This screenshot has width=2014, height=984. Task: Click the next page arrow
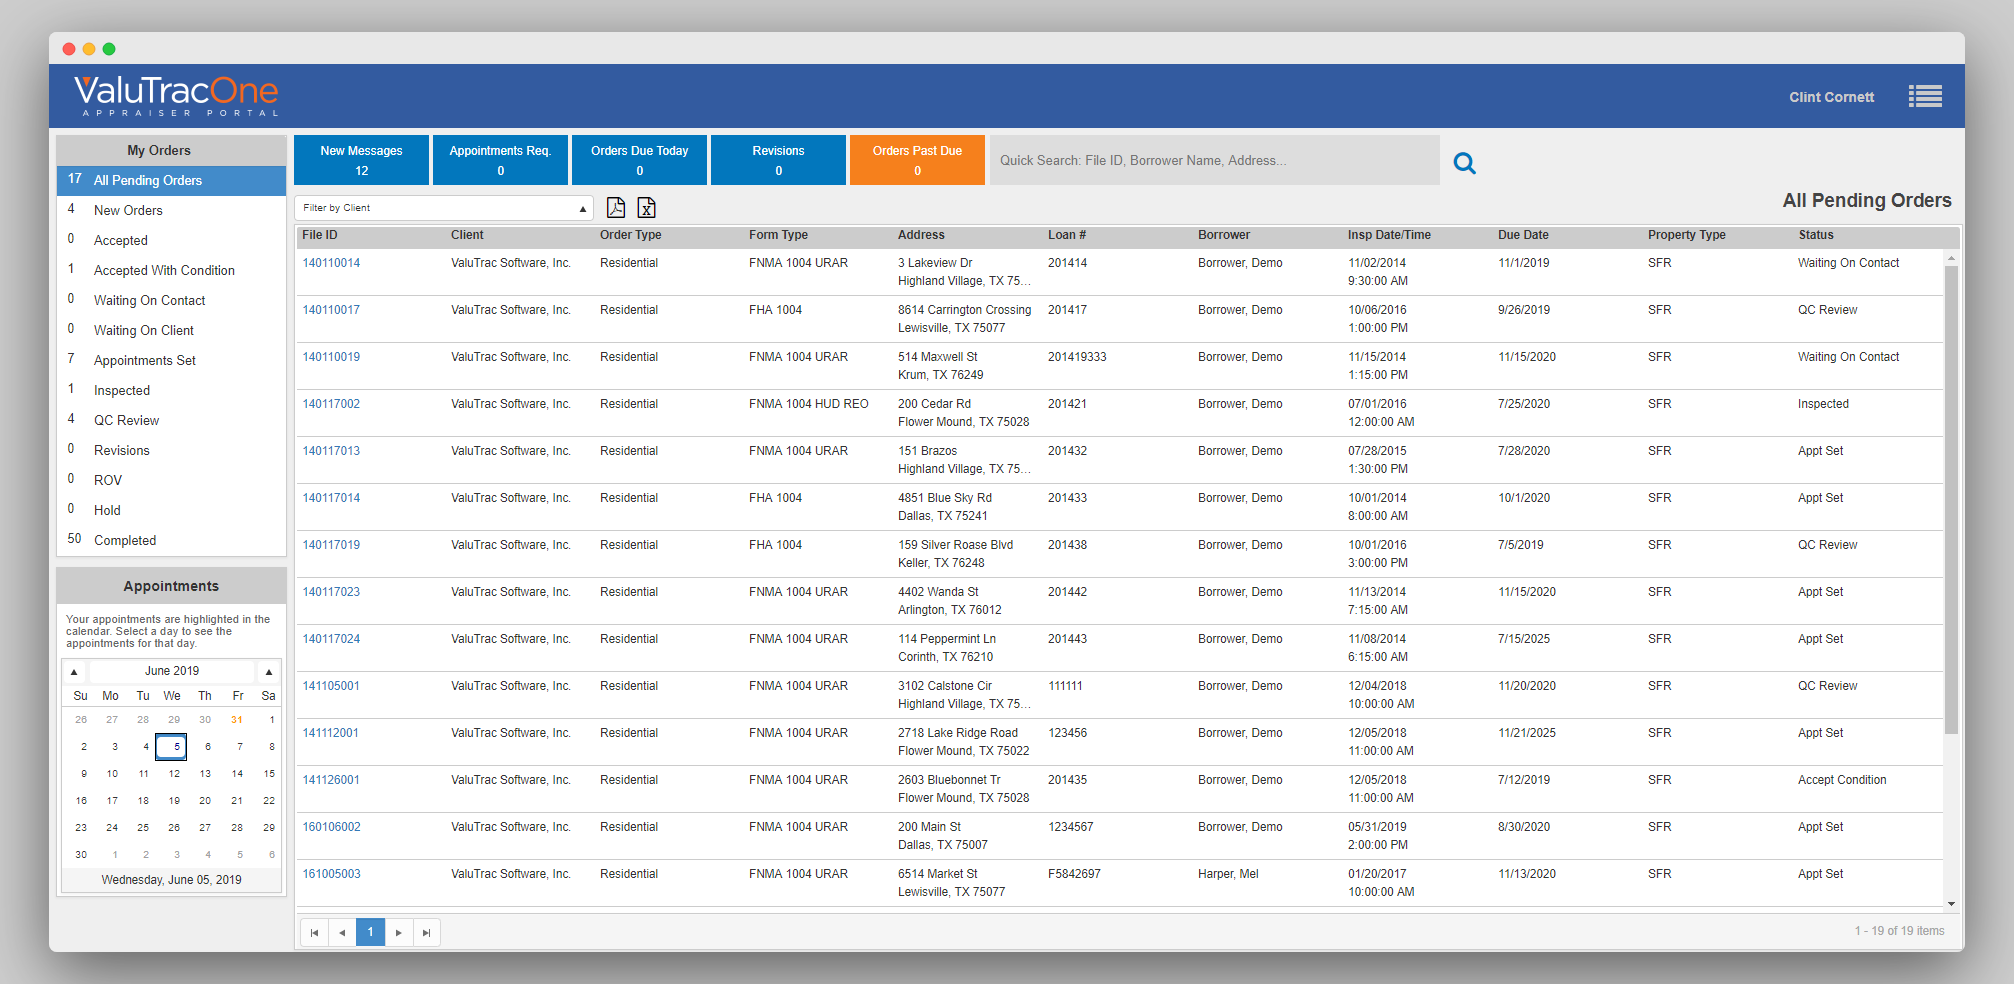(x=399, y=931)
